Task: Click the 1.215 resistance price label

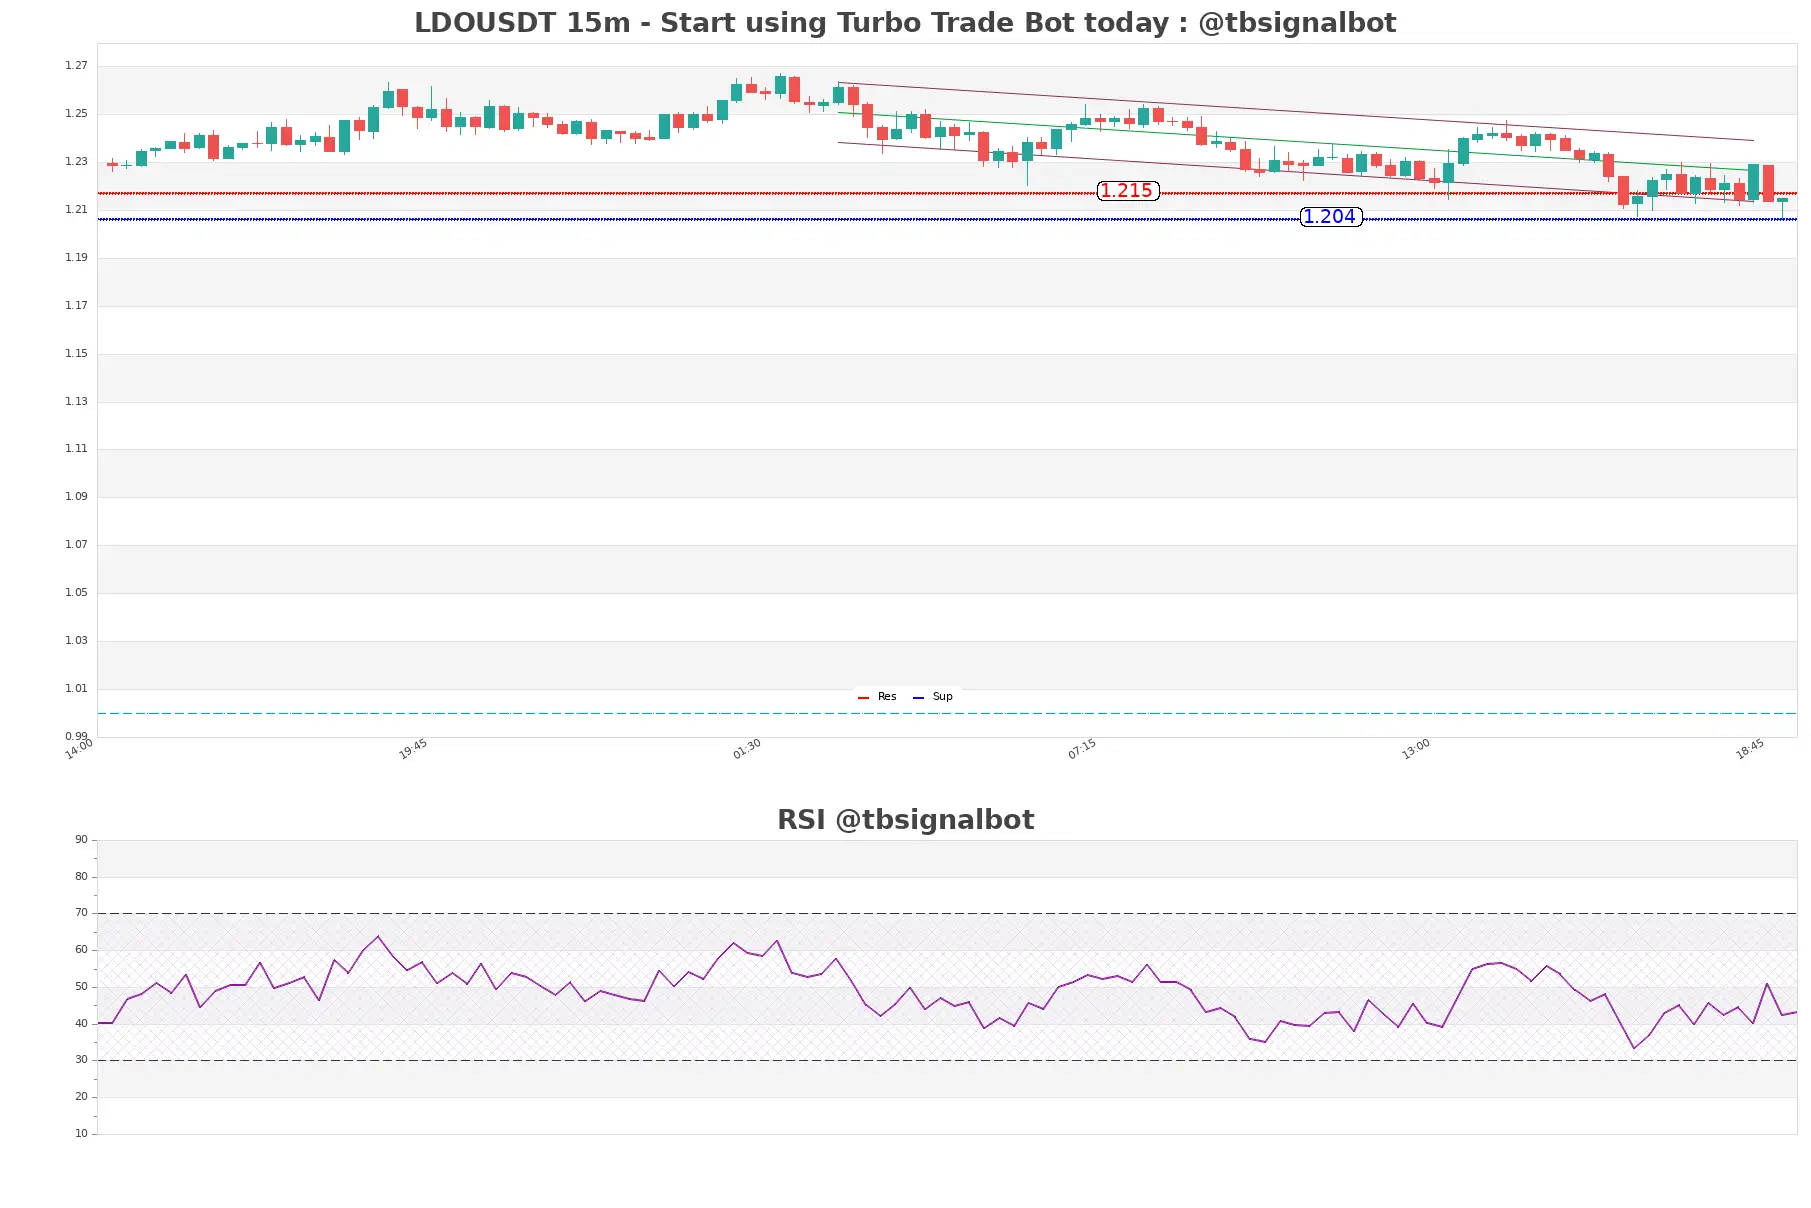Action: [x=1127, y=191]
